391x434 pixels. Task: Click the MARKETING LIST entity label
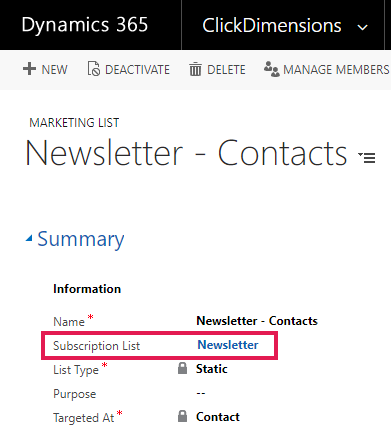(74, 123)
